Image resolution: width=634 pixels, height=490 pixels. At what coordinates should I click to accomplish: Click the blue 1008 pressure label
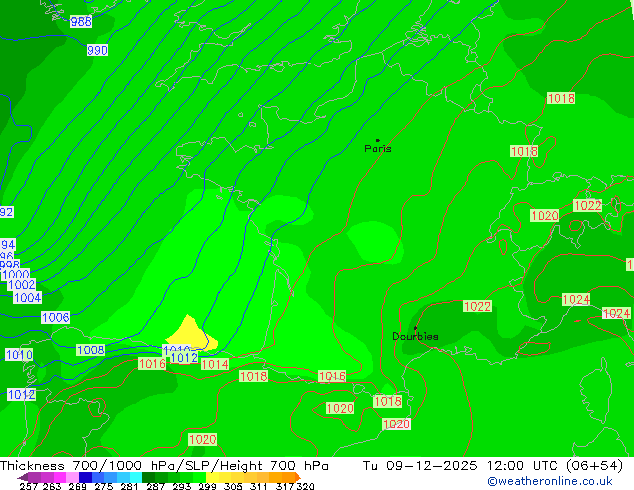(x=91, y=350)
